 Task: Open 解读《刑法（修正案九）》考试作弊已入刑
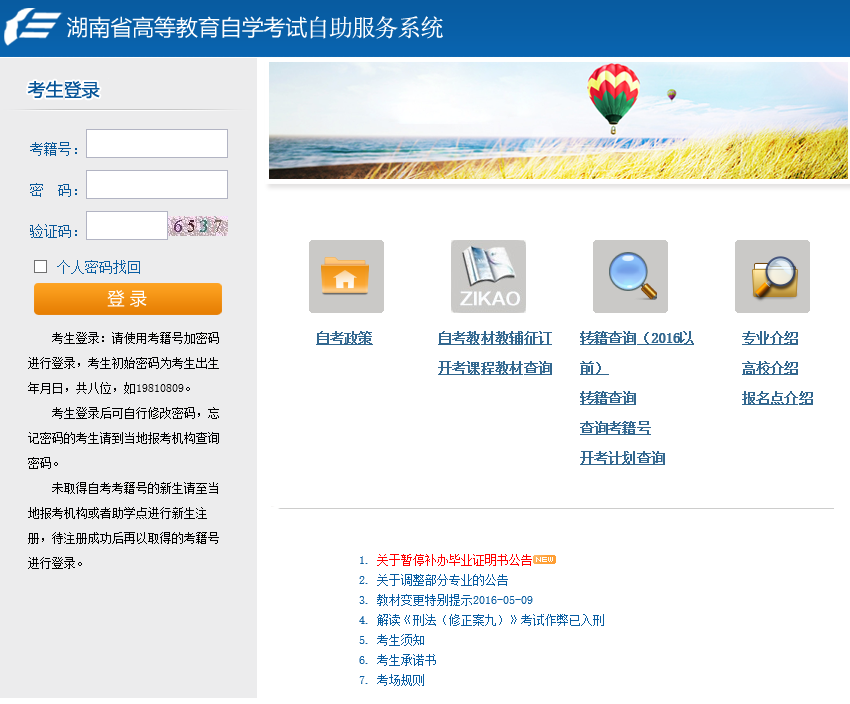[490, 620]
